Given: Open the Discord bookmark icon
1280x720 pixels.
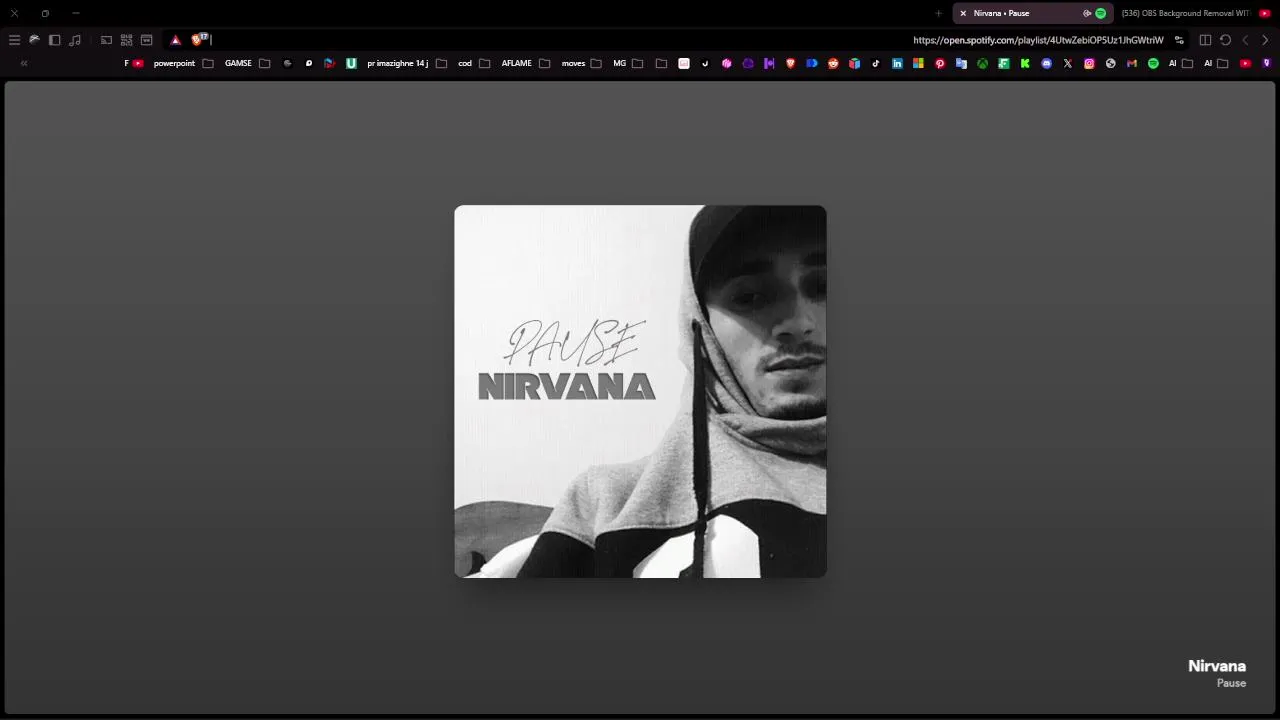Looking at the screenshot, I should [x=1047, y=63].
